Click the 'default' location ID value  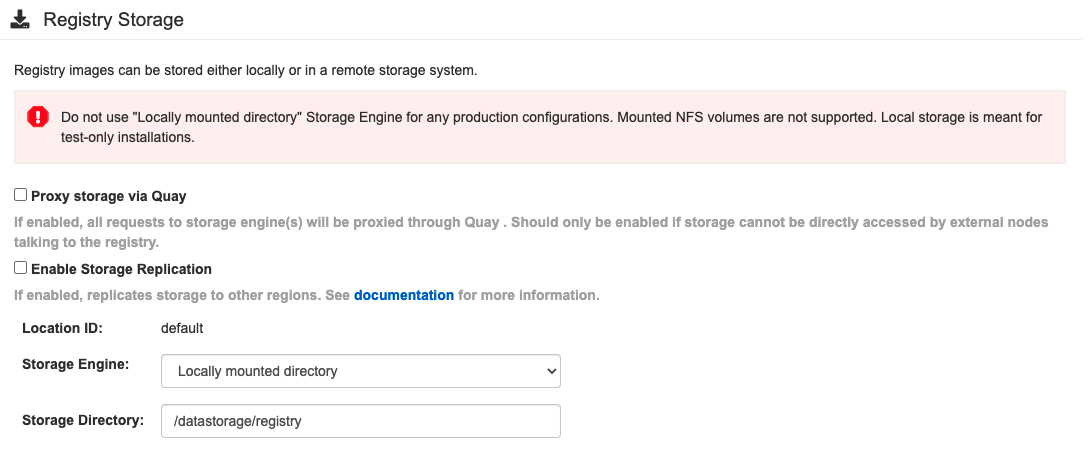click(182, 328)
